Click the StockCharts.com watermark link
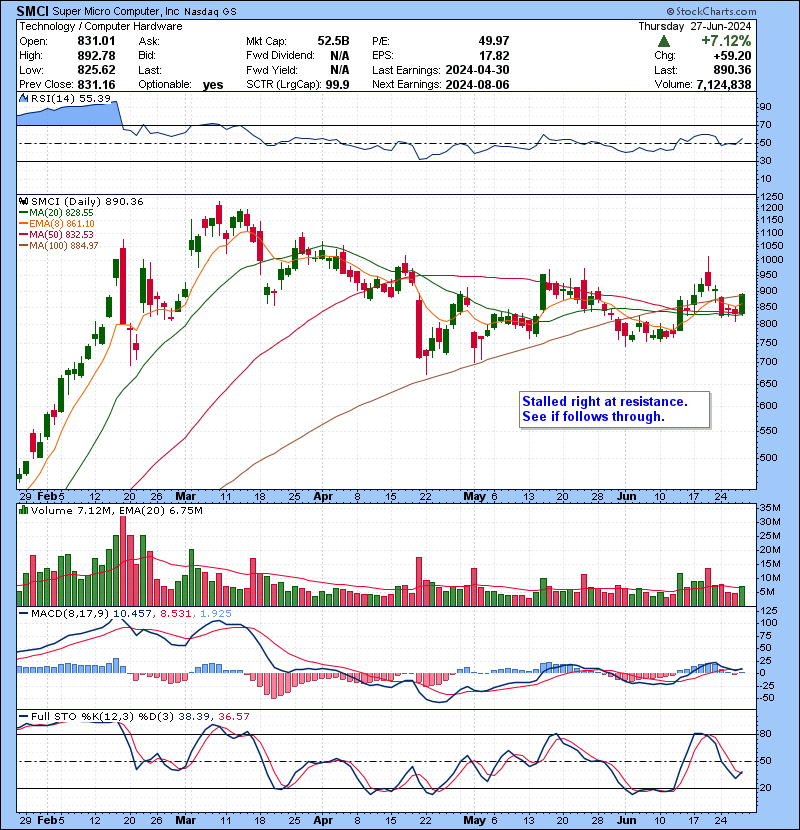Image resolution: width=800 pixels, height=830 pixels. [x=711, y=11]
